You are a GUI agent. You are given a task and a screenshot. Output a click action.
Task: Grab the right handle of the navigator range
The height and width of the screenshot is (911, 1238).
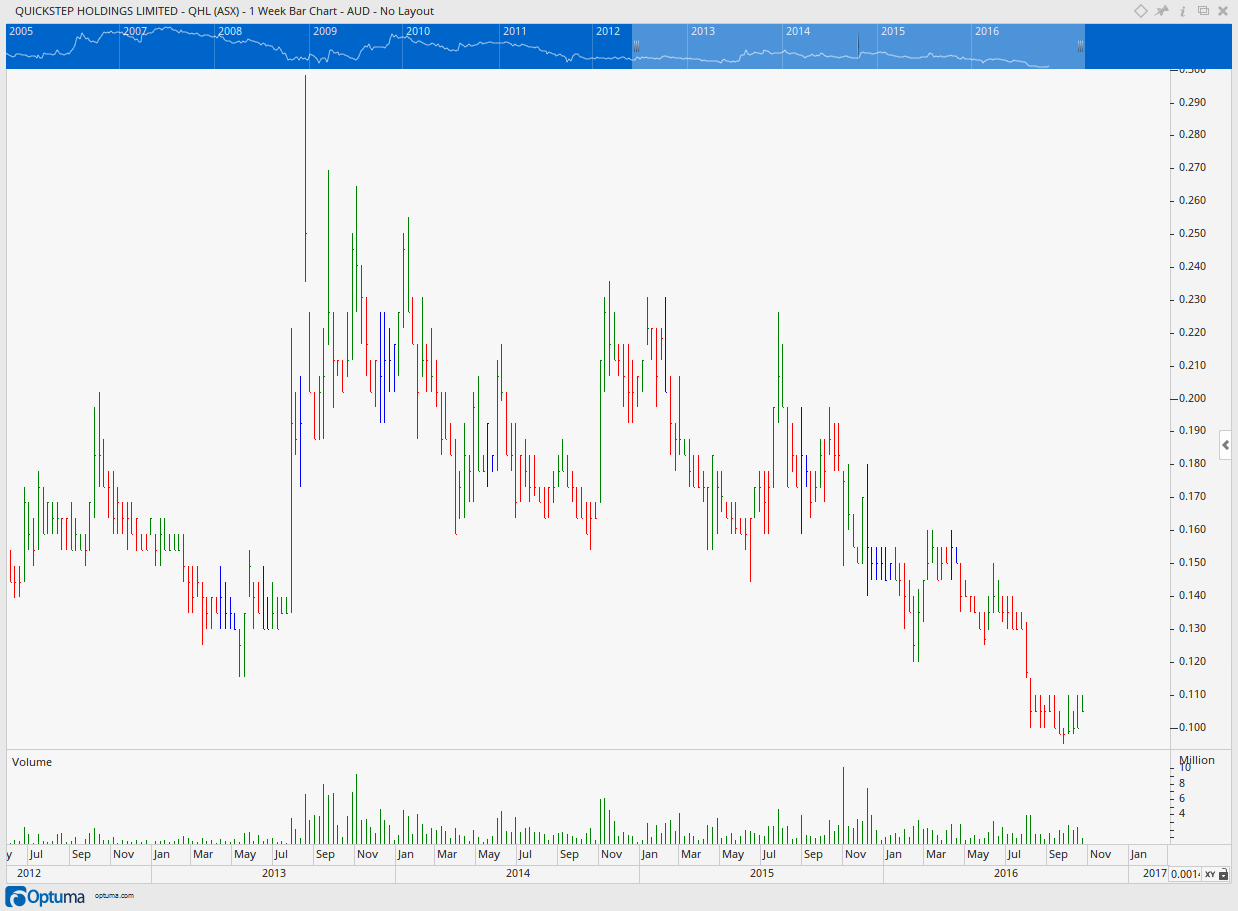click(1080, 46)
